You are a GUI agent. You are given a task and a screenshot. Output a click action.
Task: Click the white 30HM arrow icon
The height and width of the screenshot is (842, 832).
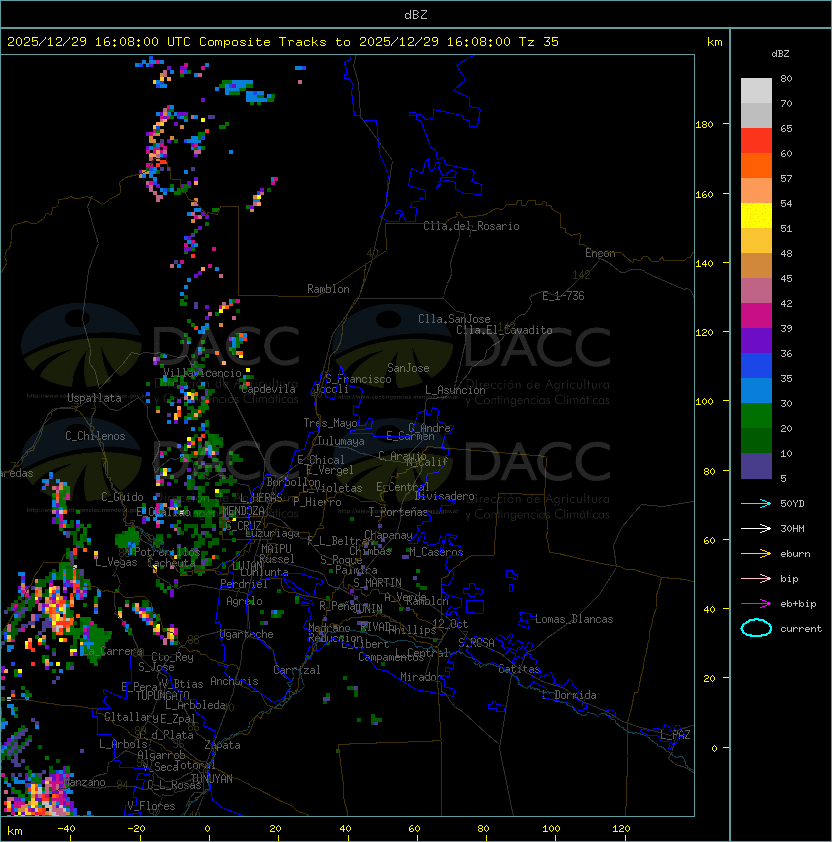(x=756, y=529)
